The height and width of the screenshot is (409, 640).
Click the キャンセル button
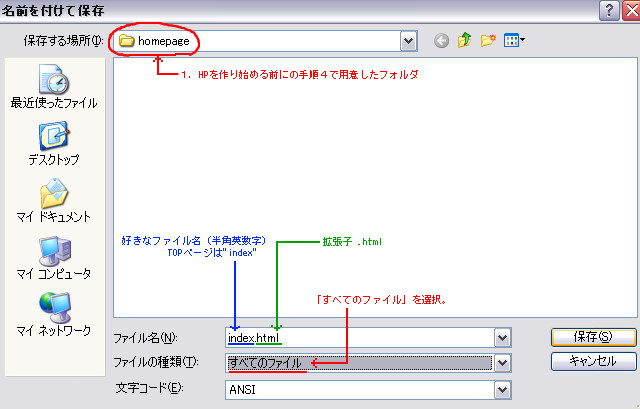coord(593,361)
